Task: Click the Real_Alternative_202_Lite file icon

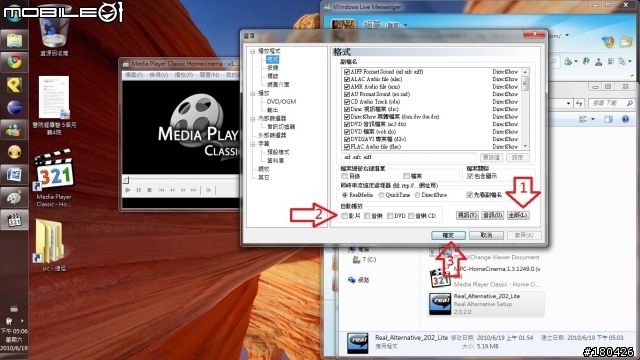Action: coord(440,304)
